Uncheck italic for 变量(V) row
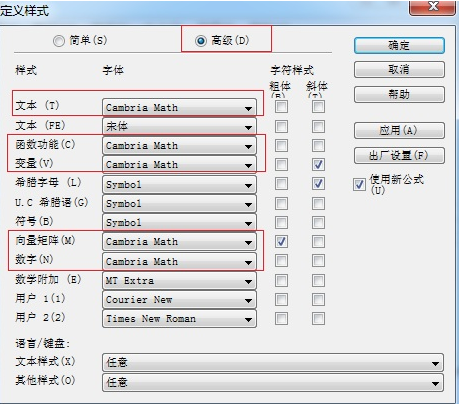 [318, 164]
